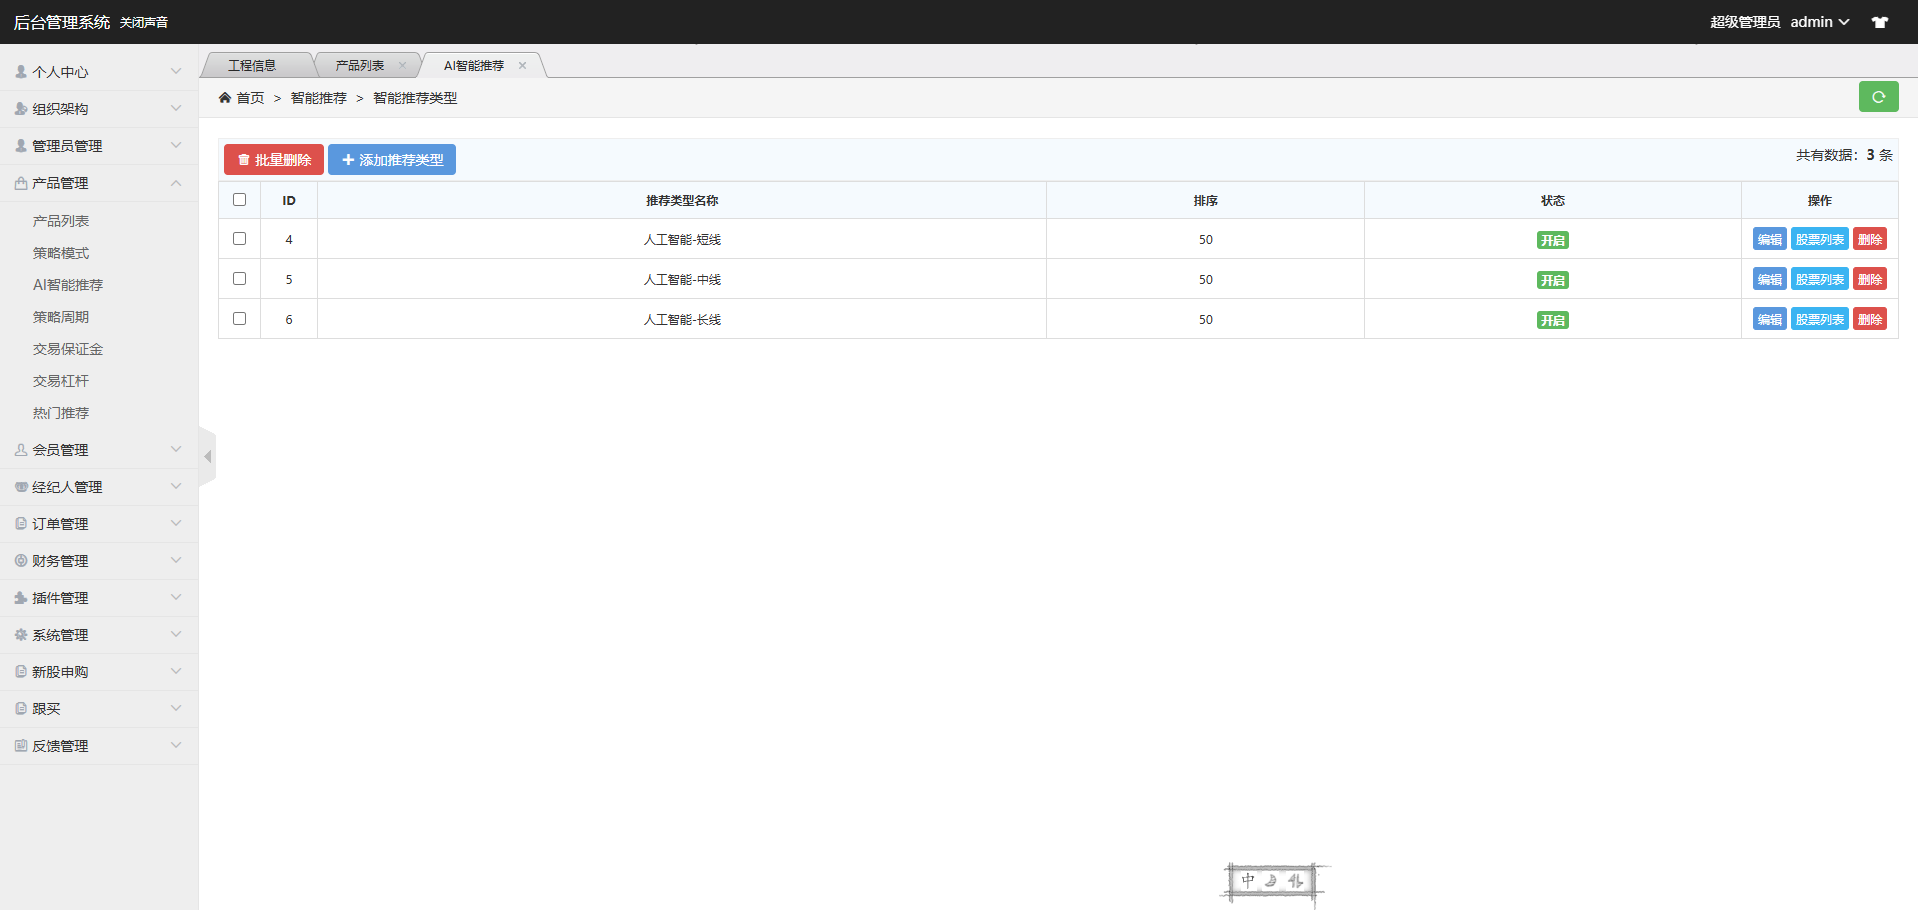The height and width of the screenshot is (910, 1918).
Task: Open 策略模式 in the sidebar submenu
Action: [x=61, y=253]
